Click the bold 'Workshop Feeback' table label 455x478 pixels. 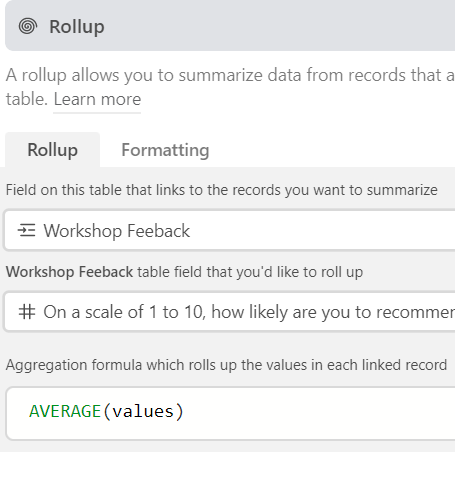(x=69, y=272)
